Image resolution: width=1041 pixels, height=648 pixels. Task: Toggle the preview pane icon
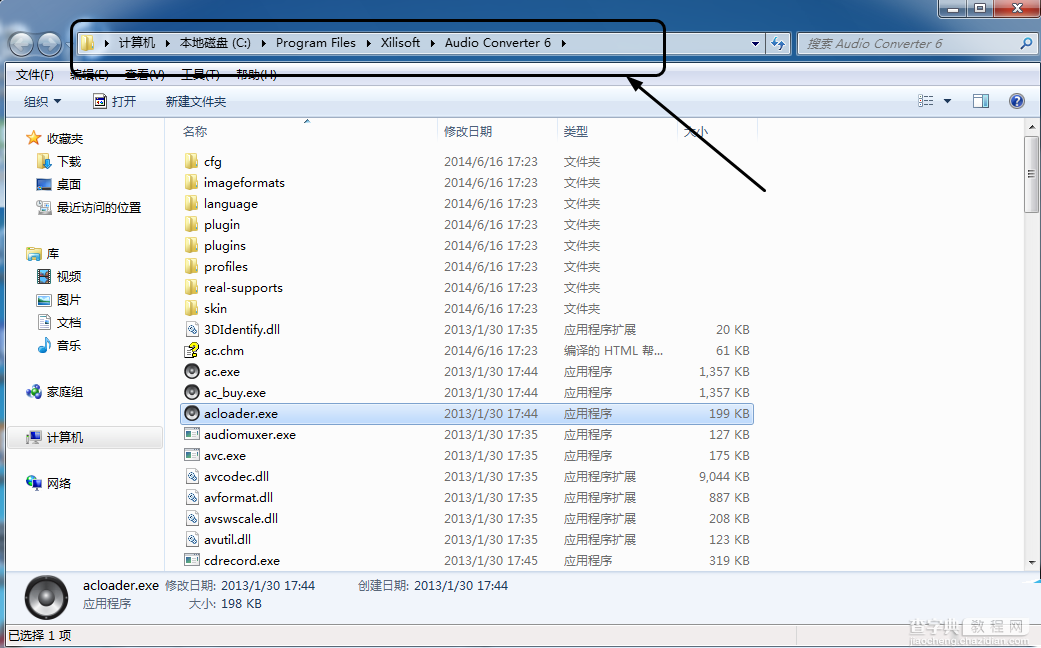(981, 101)
